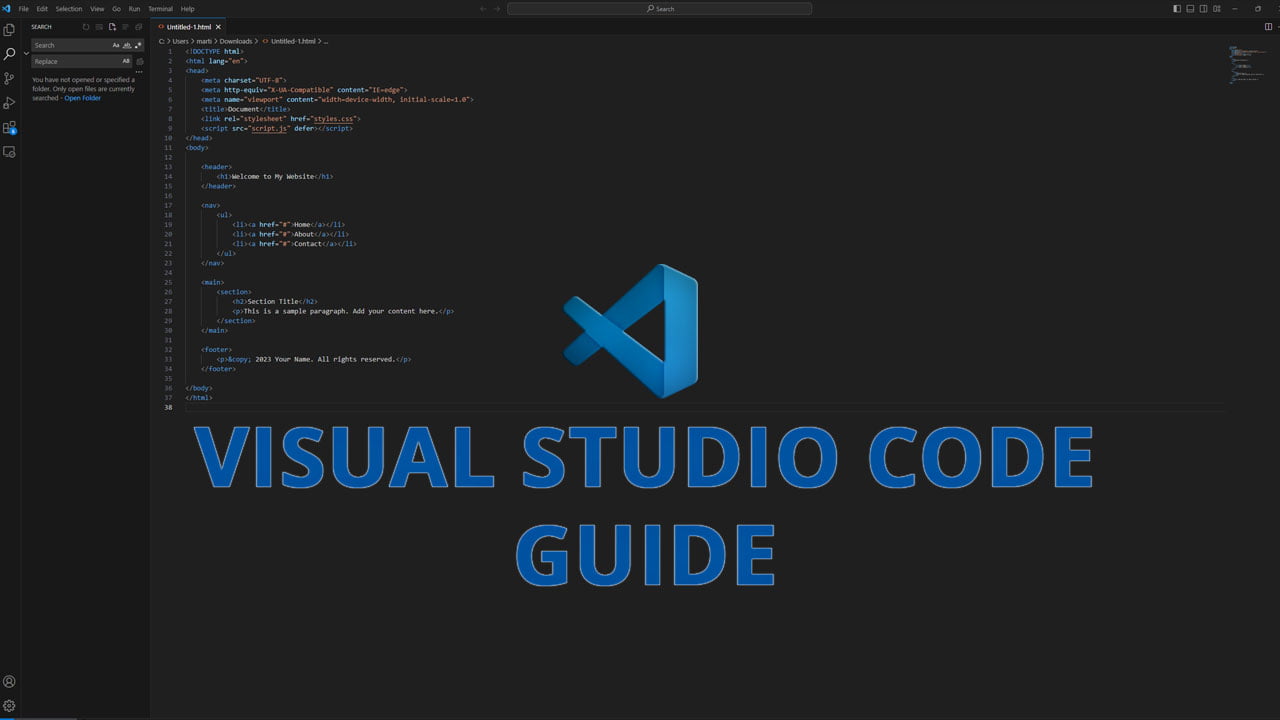Click the navigate back arrow button
The height and width of the screenshot is (720, 1280).
click(x=481, y=7)
